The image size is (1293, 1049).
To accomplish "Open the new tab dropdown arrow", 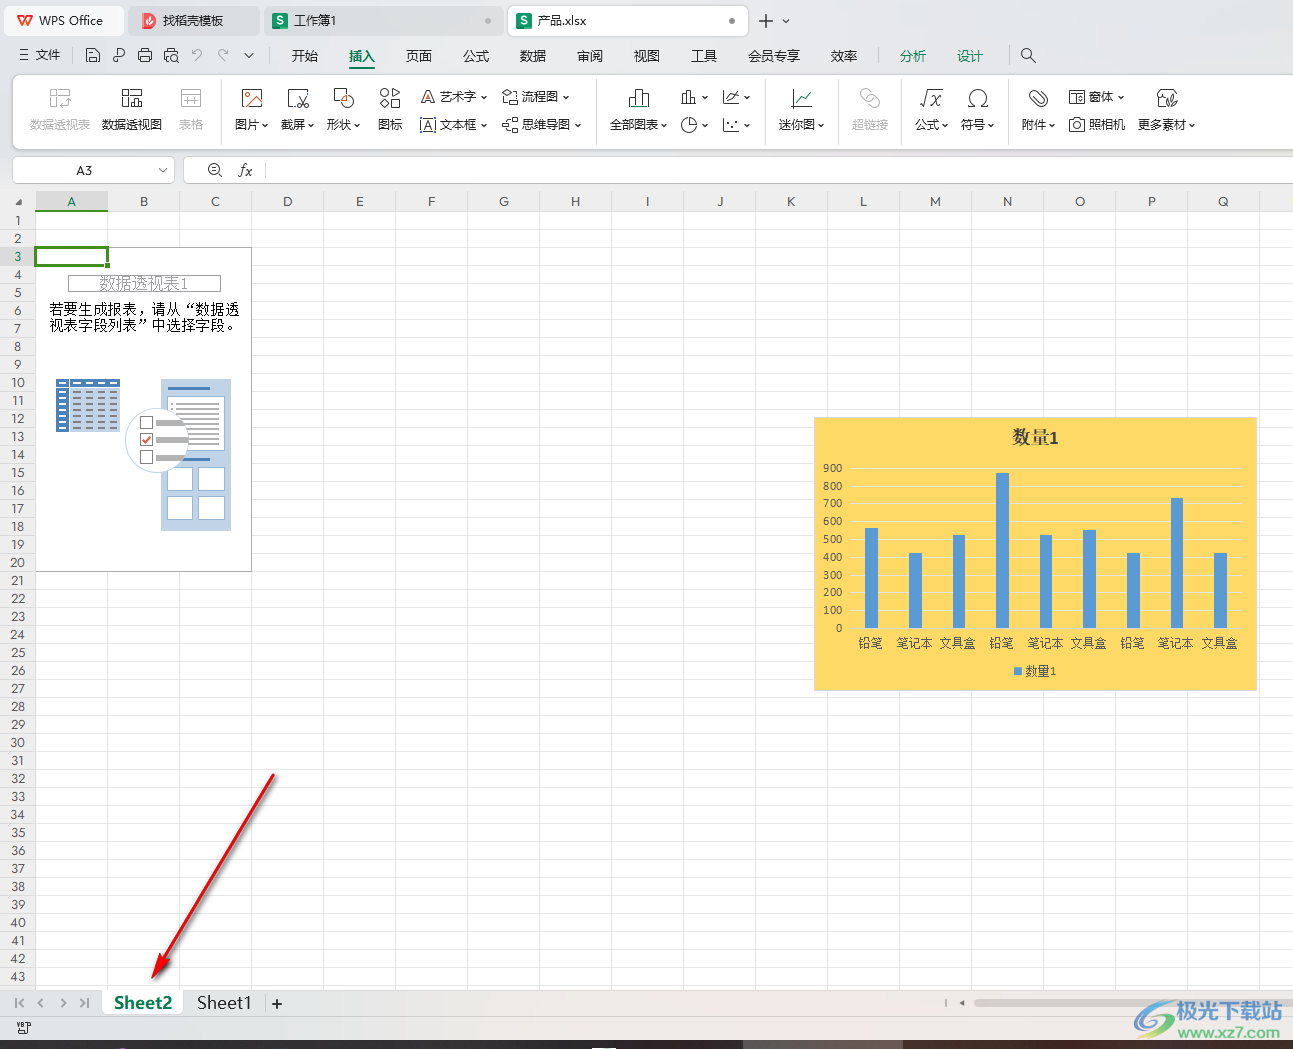I will (786, 21).
